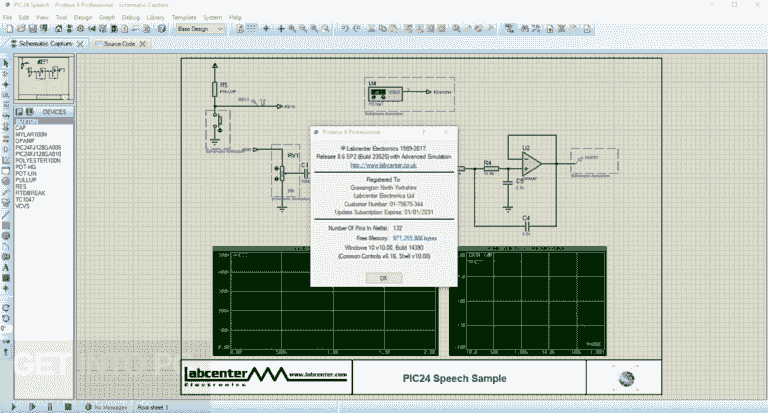Open the Design menu
This screenshot has height=413, width=768.
83,17
